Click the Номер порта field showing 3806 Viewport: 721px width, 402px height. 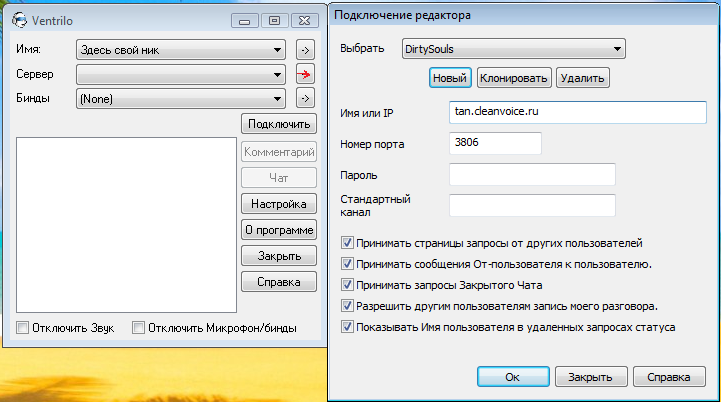pos(495,143)
